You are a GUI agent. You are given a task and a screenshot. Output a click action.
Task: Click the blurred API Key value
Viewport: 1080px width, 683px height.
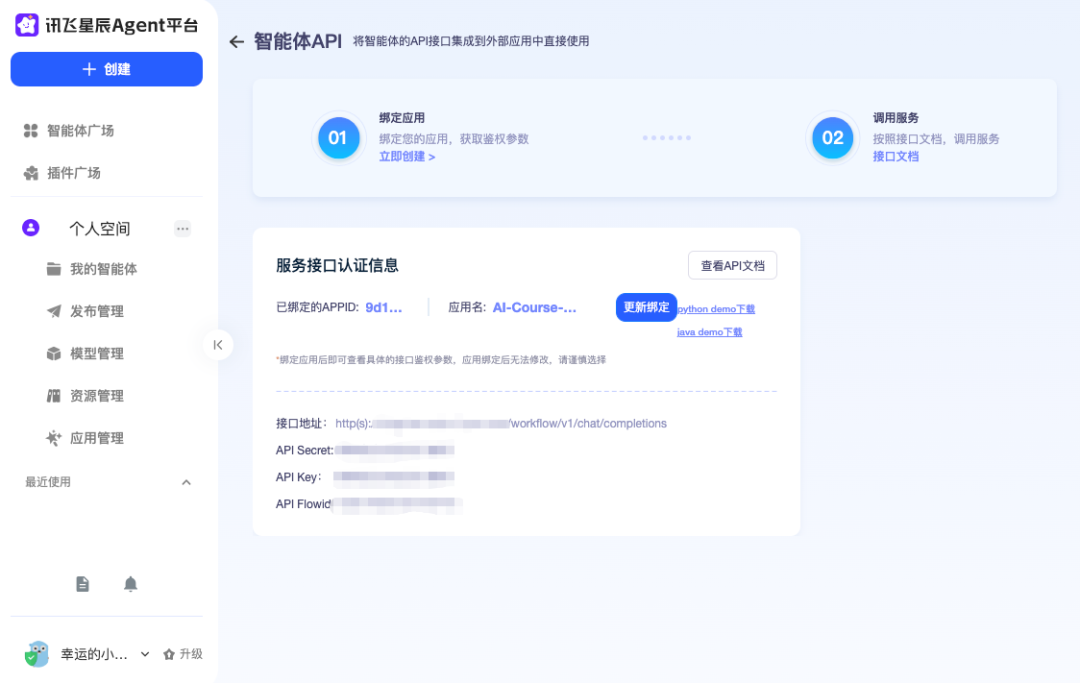pos(394,476)
